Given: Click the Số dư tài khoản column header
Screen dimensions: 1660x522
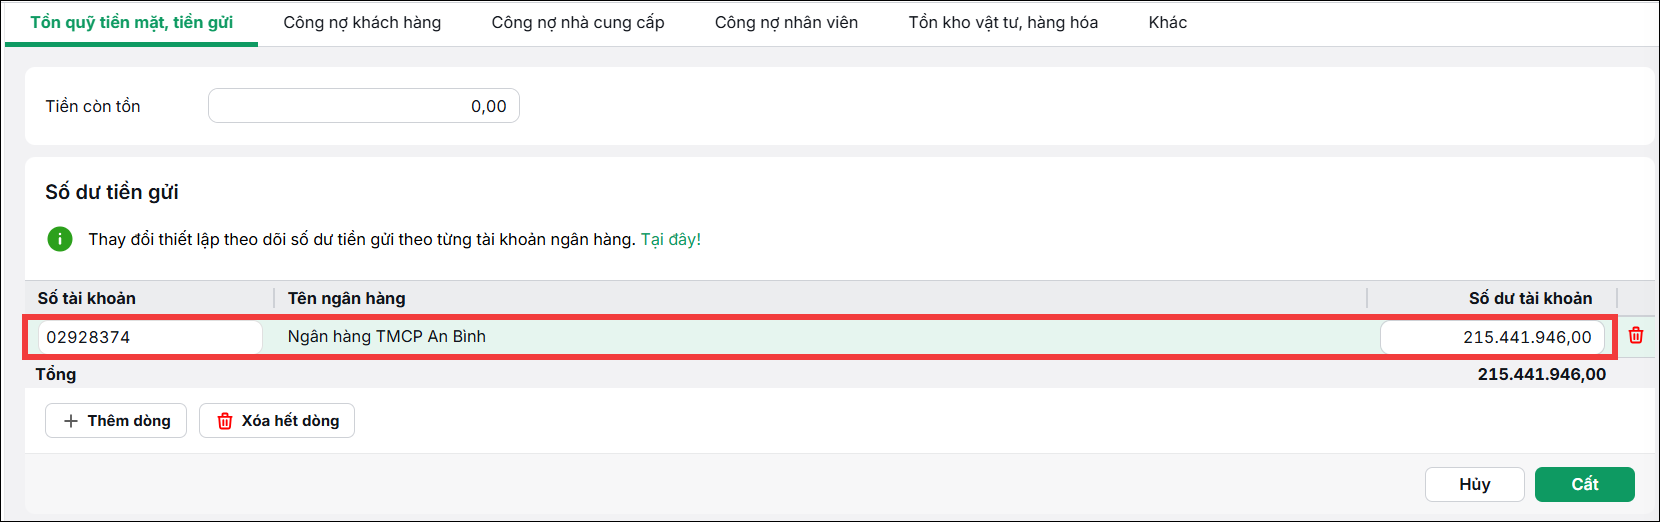Looking at the screenshot, I should pos(1530,298).
